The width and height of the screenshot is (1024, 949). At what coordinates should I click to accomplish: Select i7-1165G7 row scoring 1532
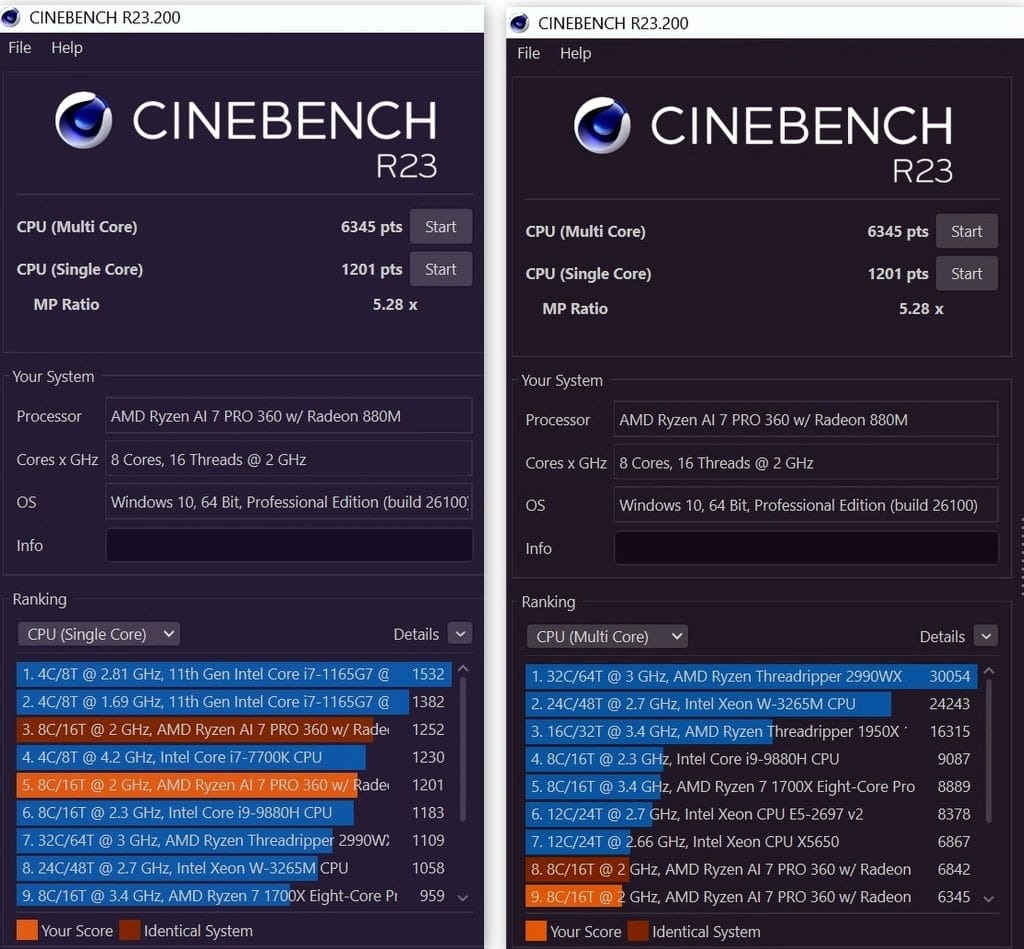(234, 674)
